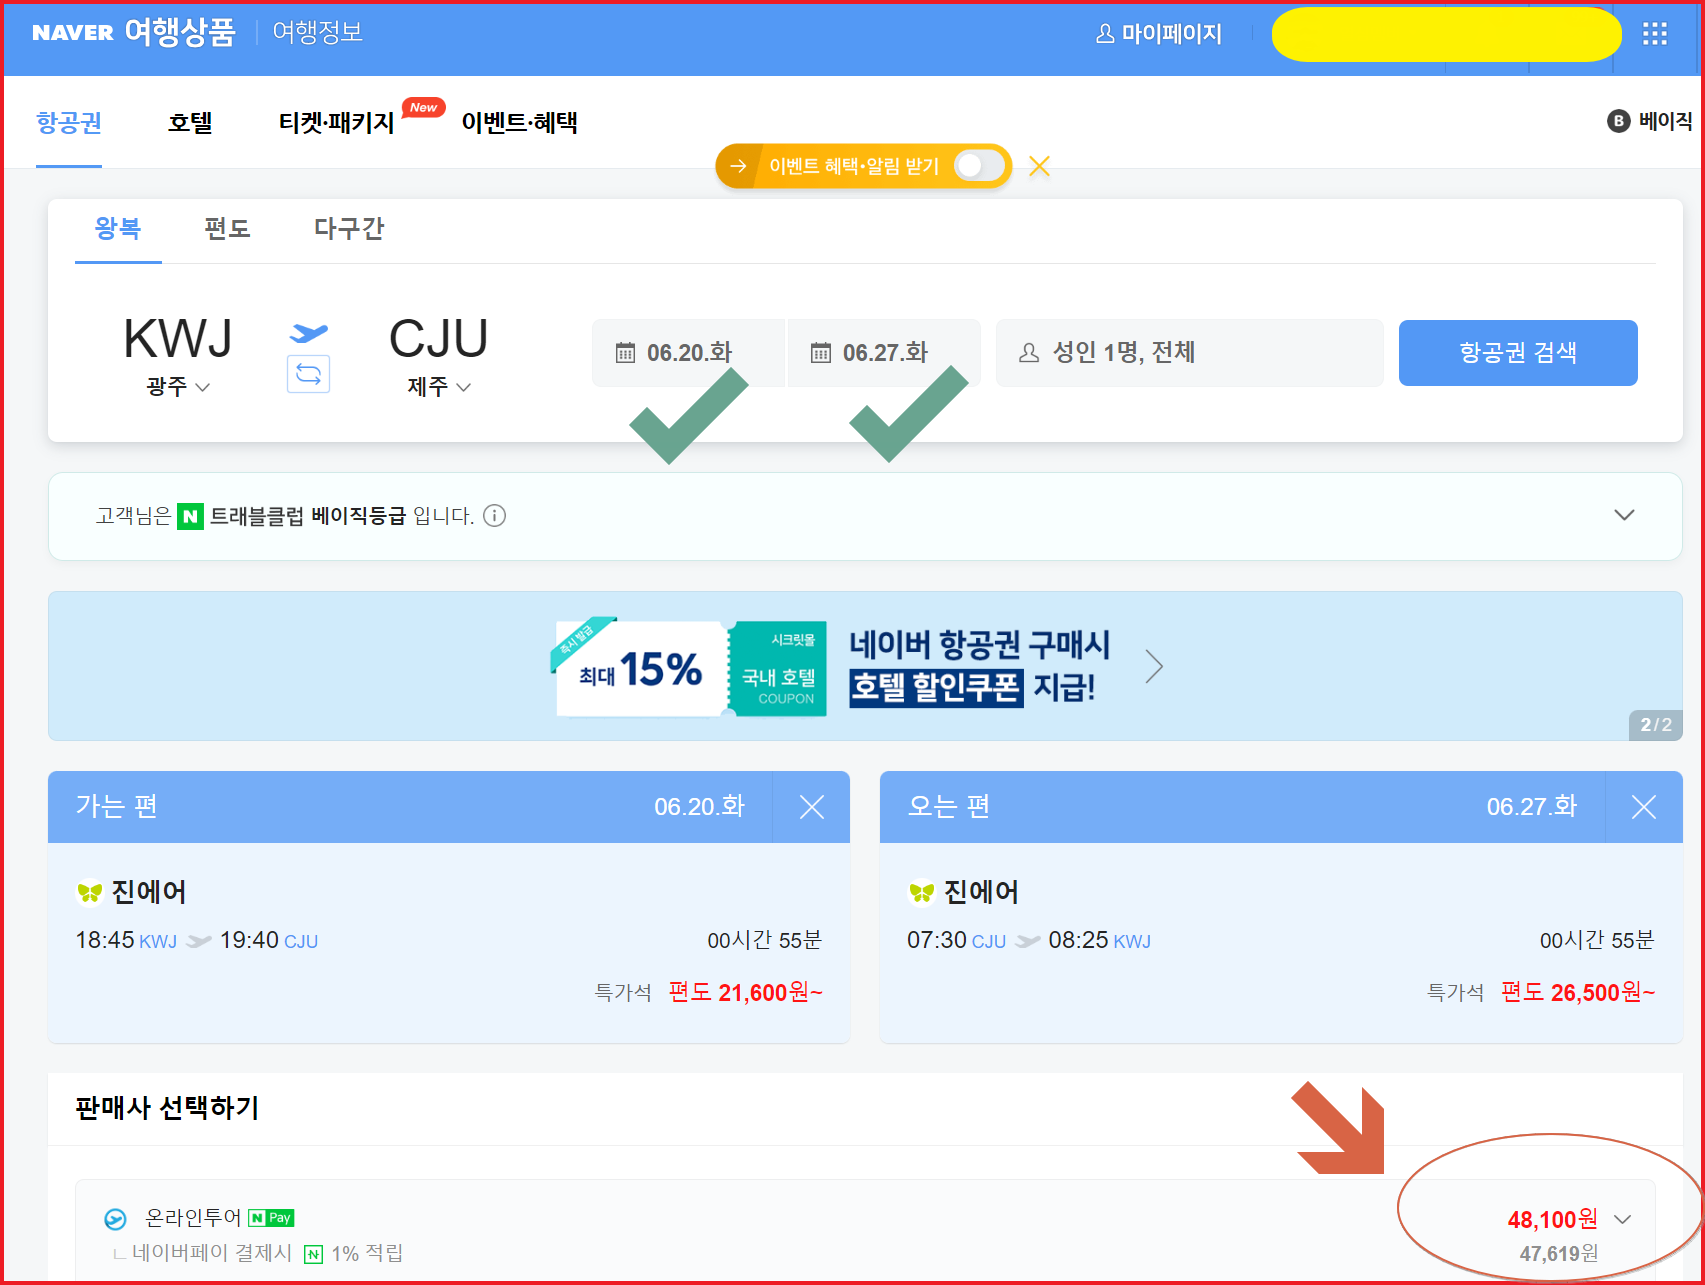This screenshot has height=1285, width=1705.
Task: Swap departure and arrival airports icon
Action: [x=308, y=374]
